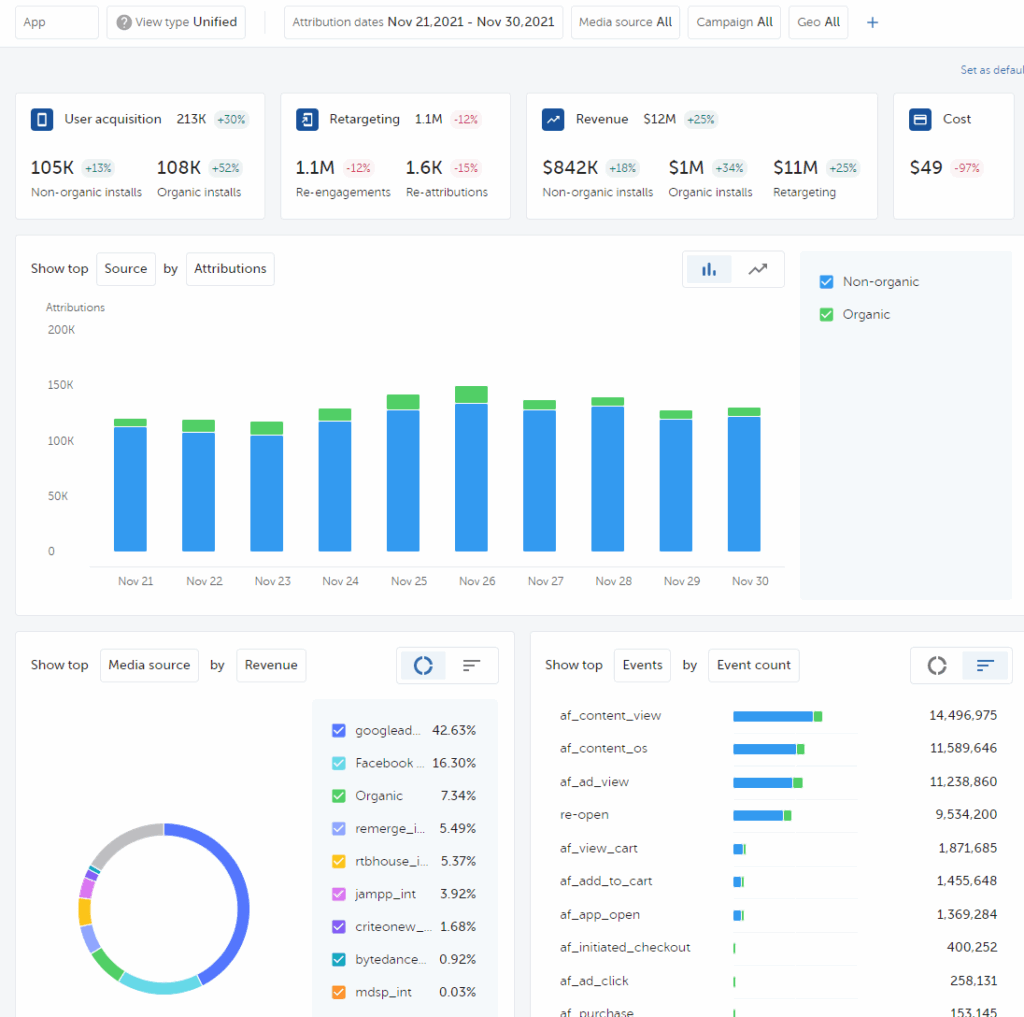This screenshot has height=1017, width=1024.
Task: Show media source revenue as bar list
Action: [x=472, y=666]
